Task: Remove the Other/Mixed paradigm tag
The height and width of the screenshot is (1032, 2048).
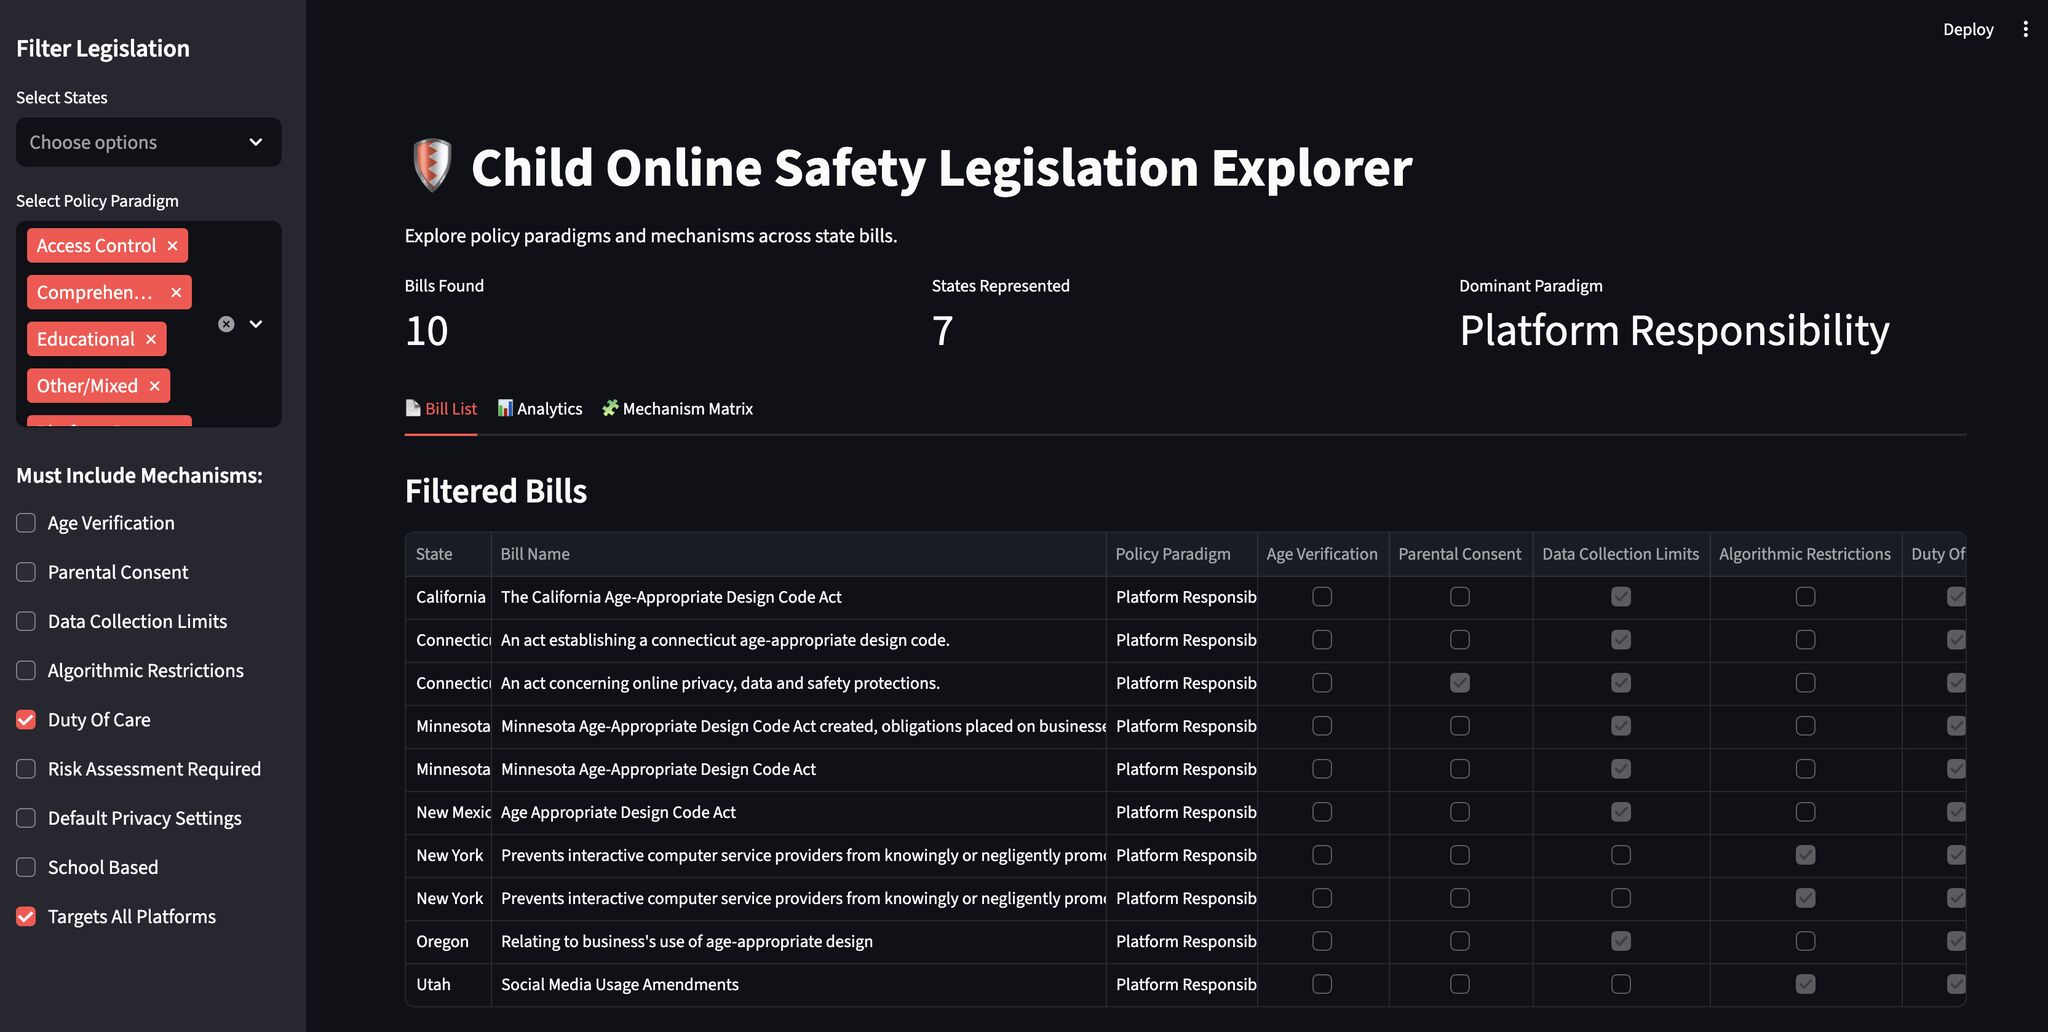Action: point(154,386)
